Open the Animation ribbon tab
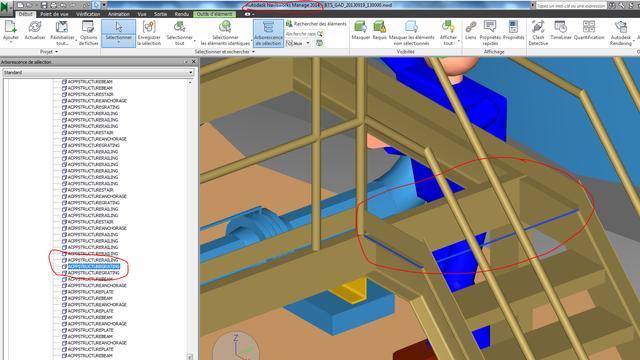 tap(119, 14)
